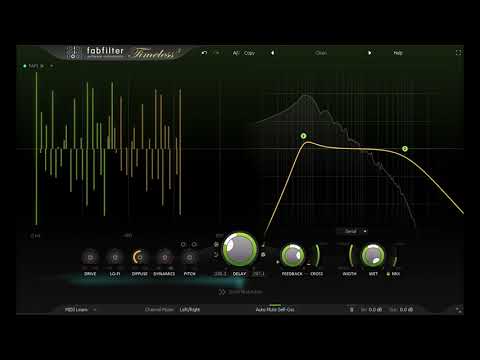Click the Feedback knob

293,256
